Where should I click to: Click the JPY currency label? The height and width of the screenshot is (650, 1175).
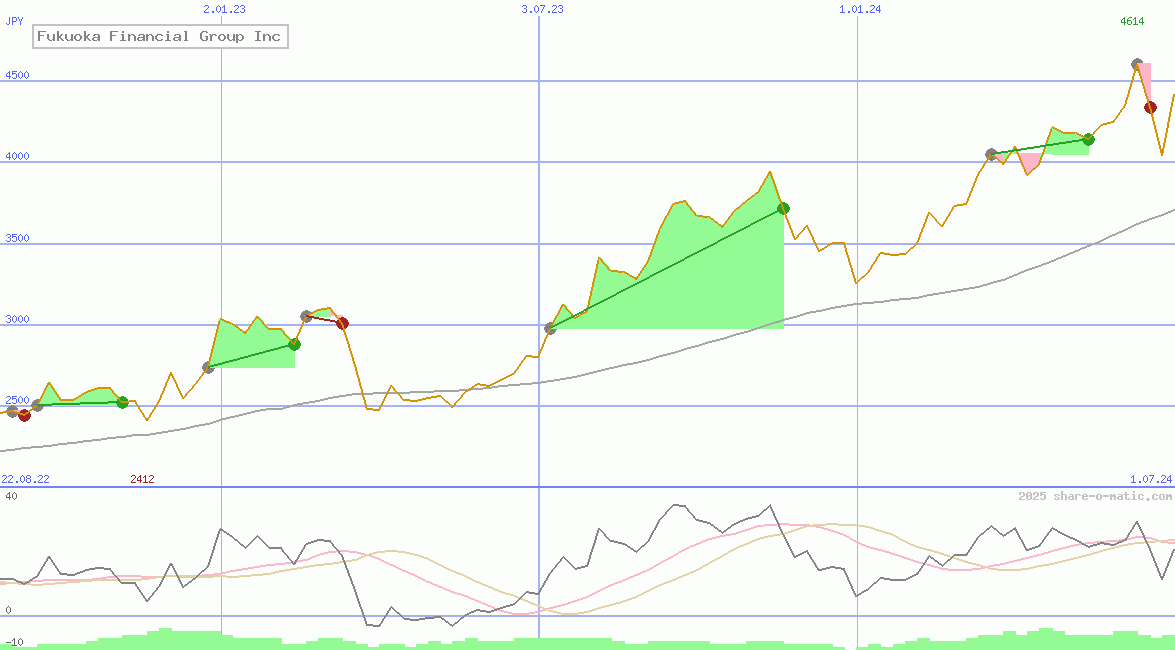click(14, 21)
